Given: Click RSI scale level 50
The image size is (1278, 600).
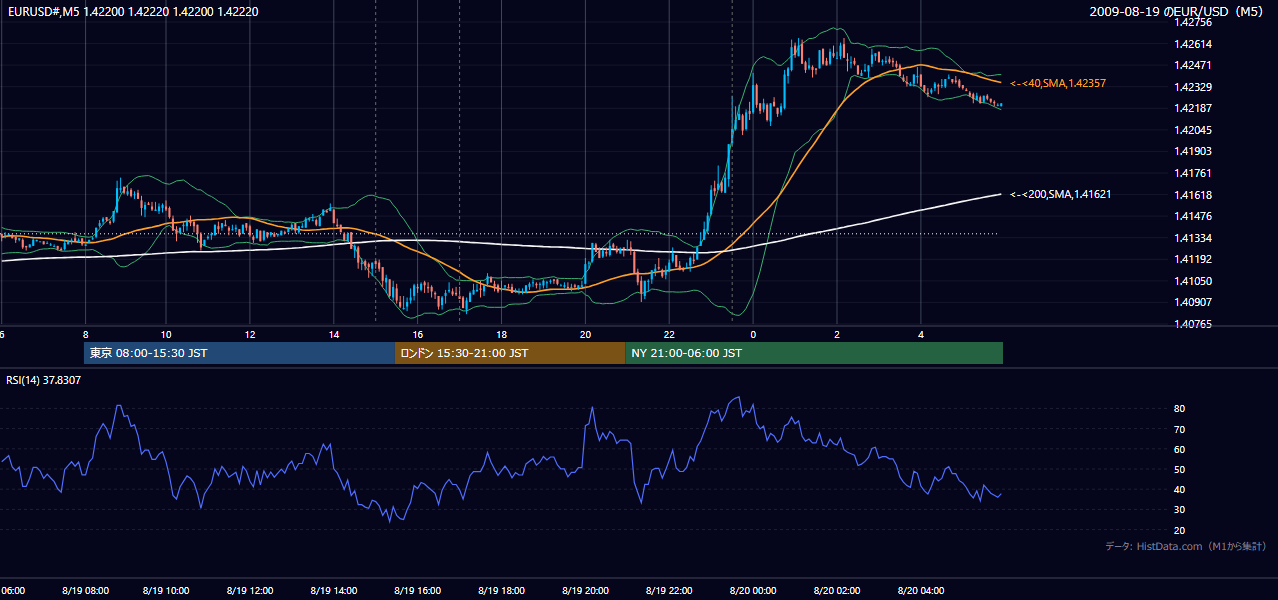Looking at the screenshot, I should (1180, 469).
